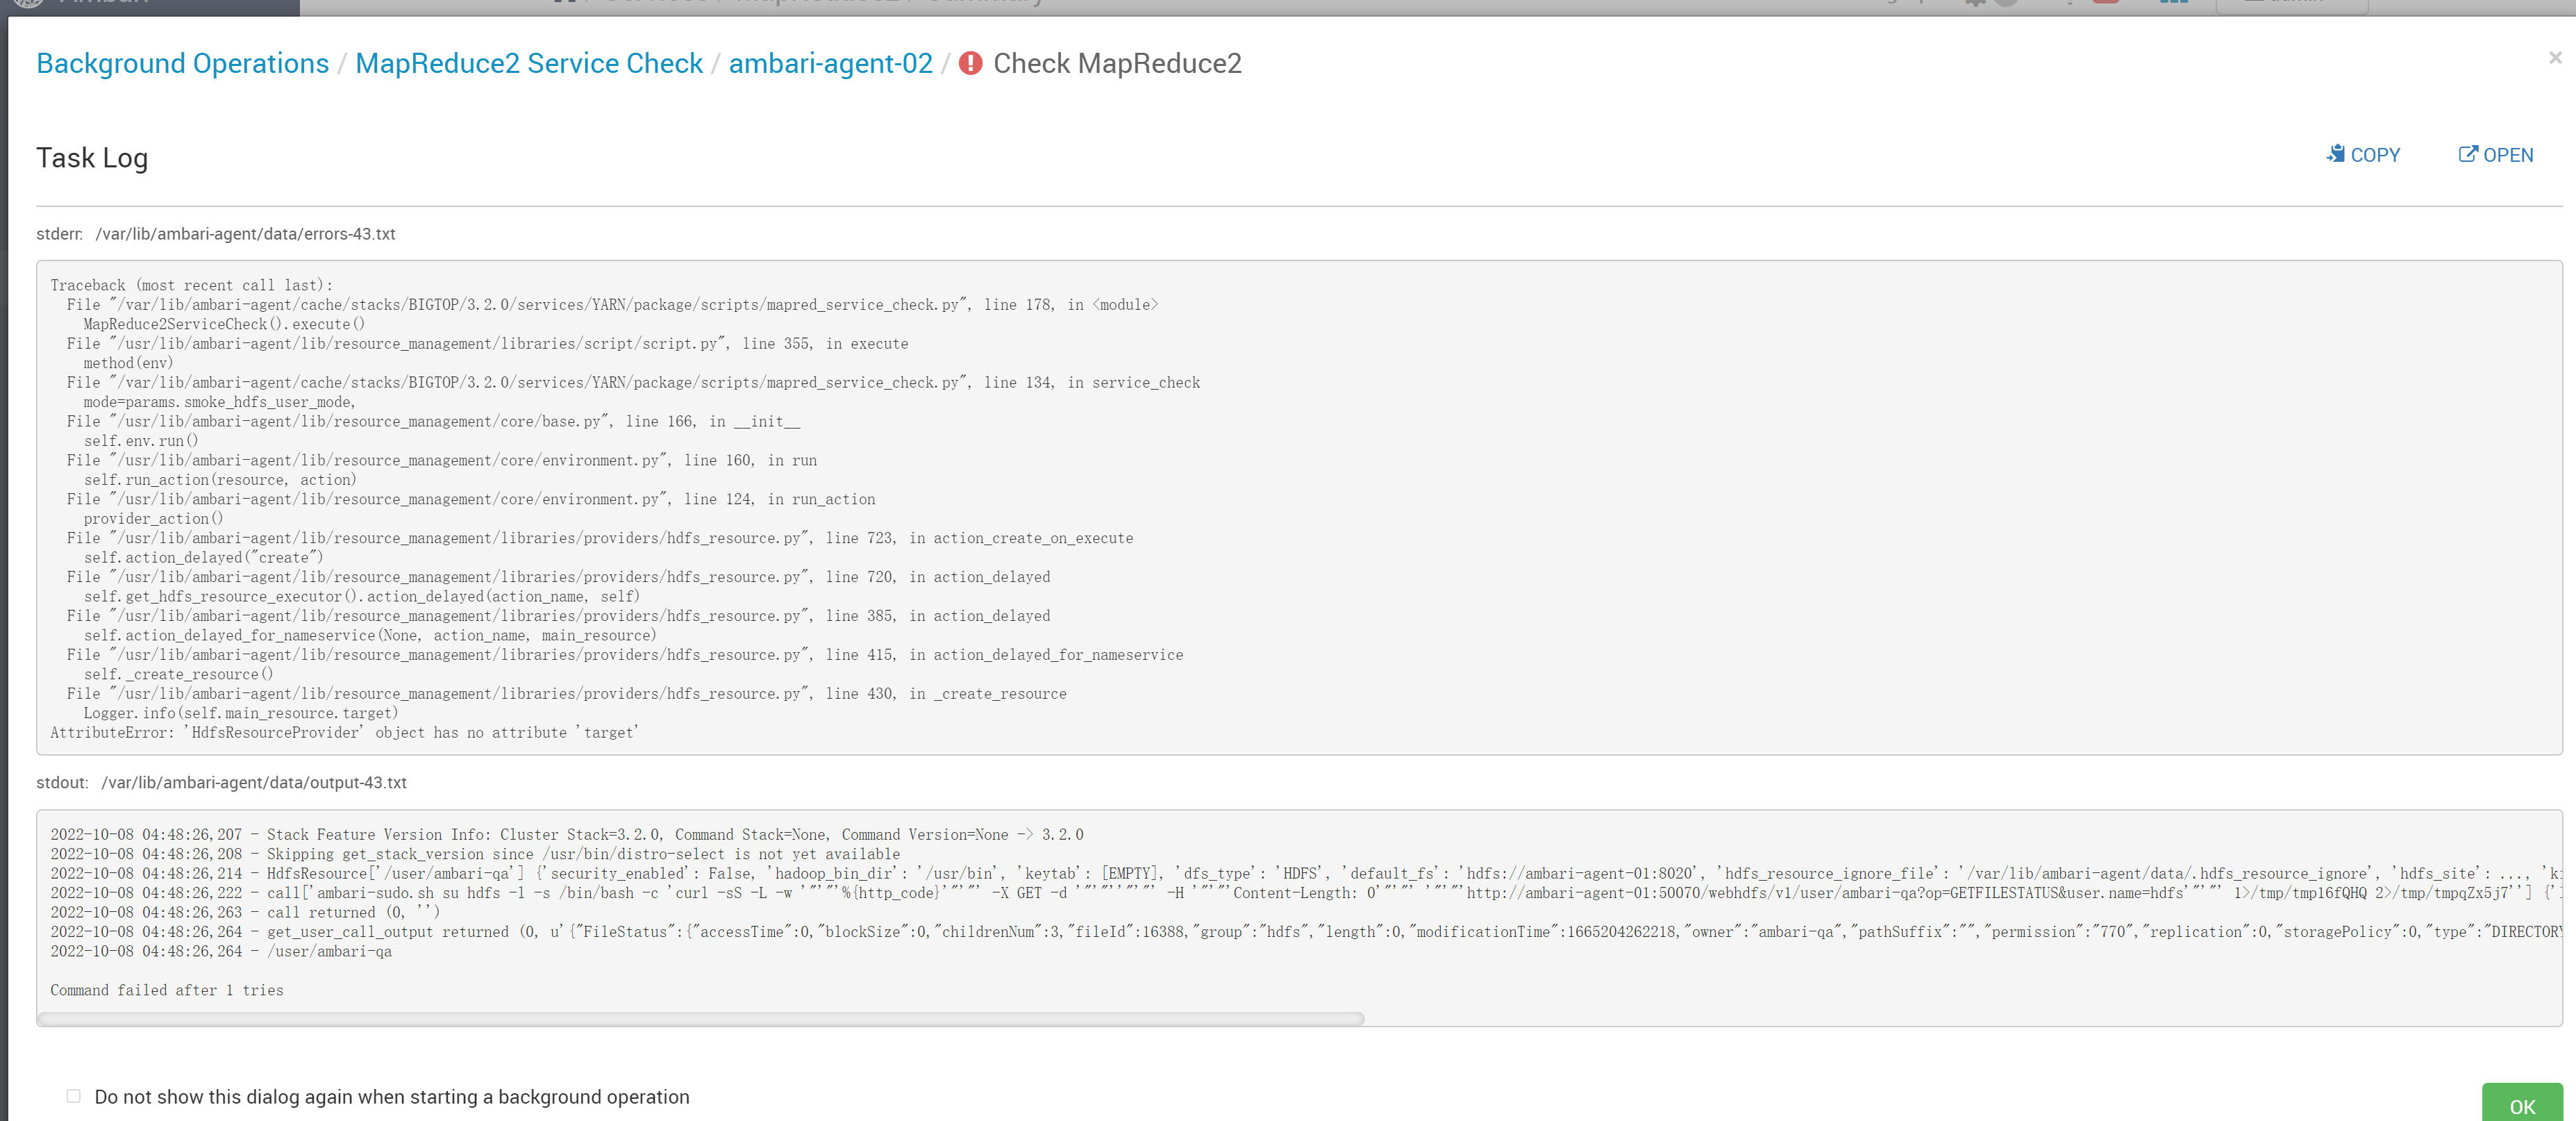Image resolution: width=2576 pixels, height=1121 pixels.
Task: Click the red error status icon
Action: pos(969,63)
